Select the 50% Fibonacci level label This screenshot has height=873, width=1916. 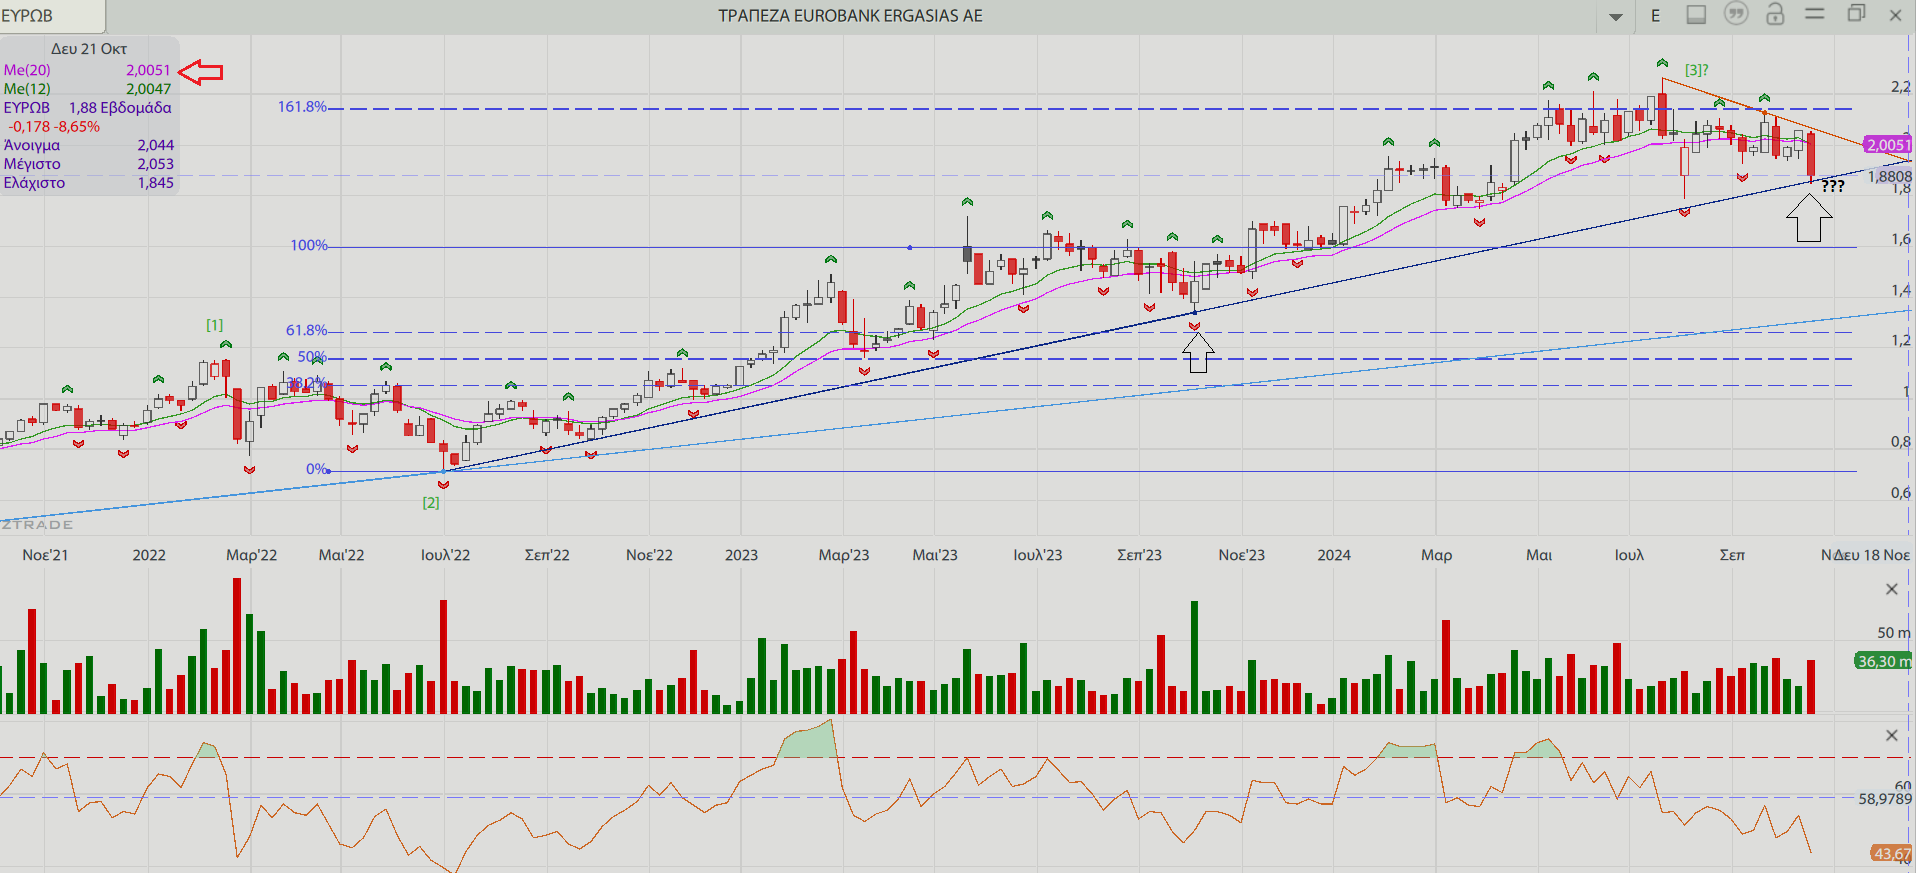[312, 357]
